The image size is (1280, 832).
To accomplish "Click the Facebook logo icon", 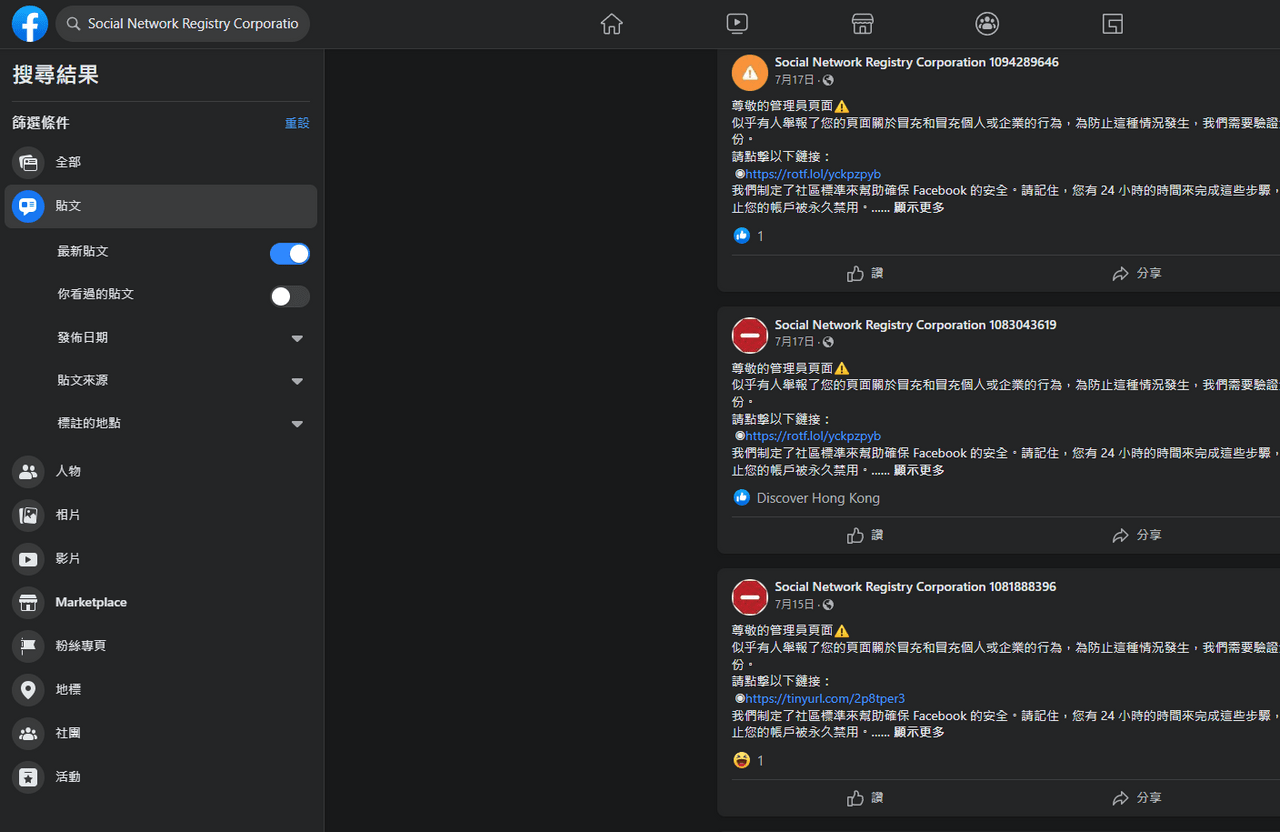I will (x=30, y=24).
